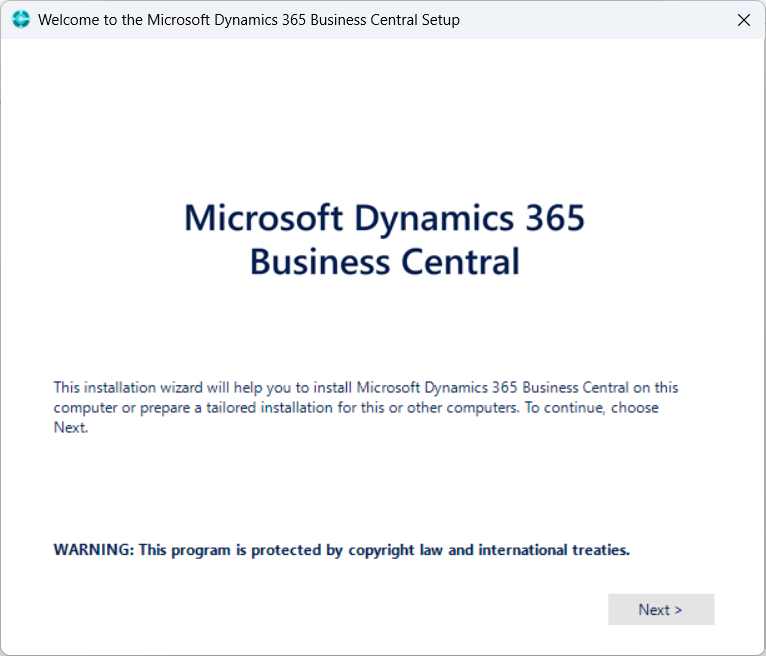Select the 'Microsoft Dynamics 365 Business Central' heading
Screen dimensions: 766x656
click(384, 239)
